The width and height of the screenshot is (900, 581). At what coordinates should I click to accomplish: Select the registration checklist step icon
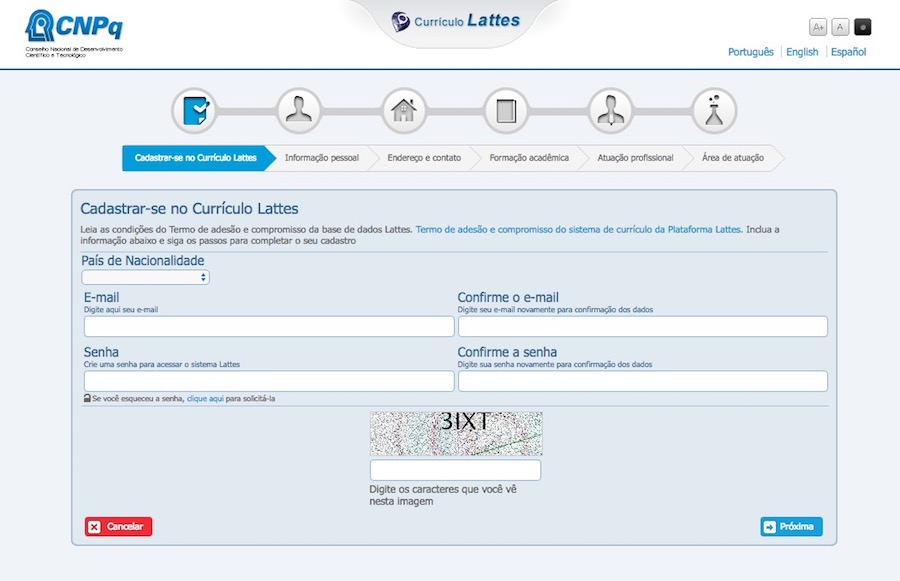click(x=195, y=111)
